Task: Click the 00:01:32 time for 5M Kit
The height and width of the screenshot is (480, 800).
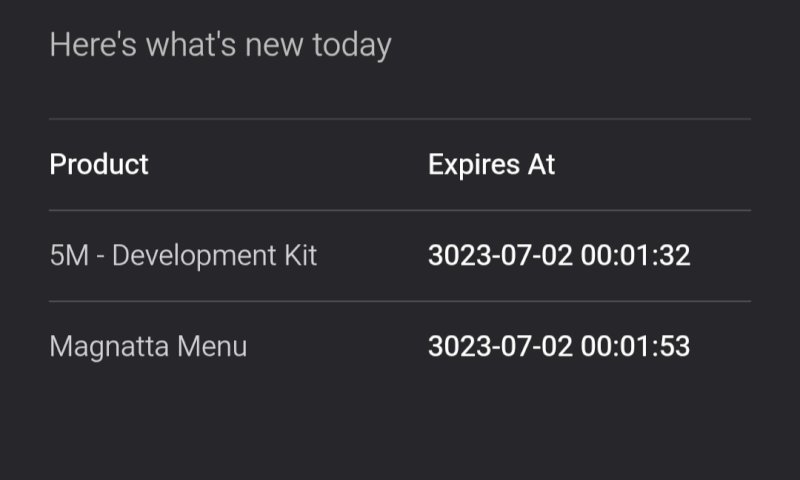Action: 636,255
